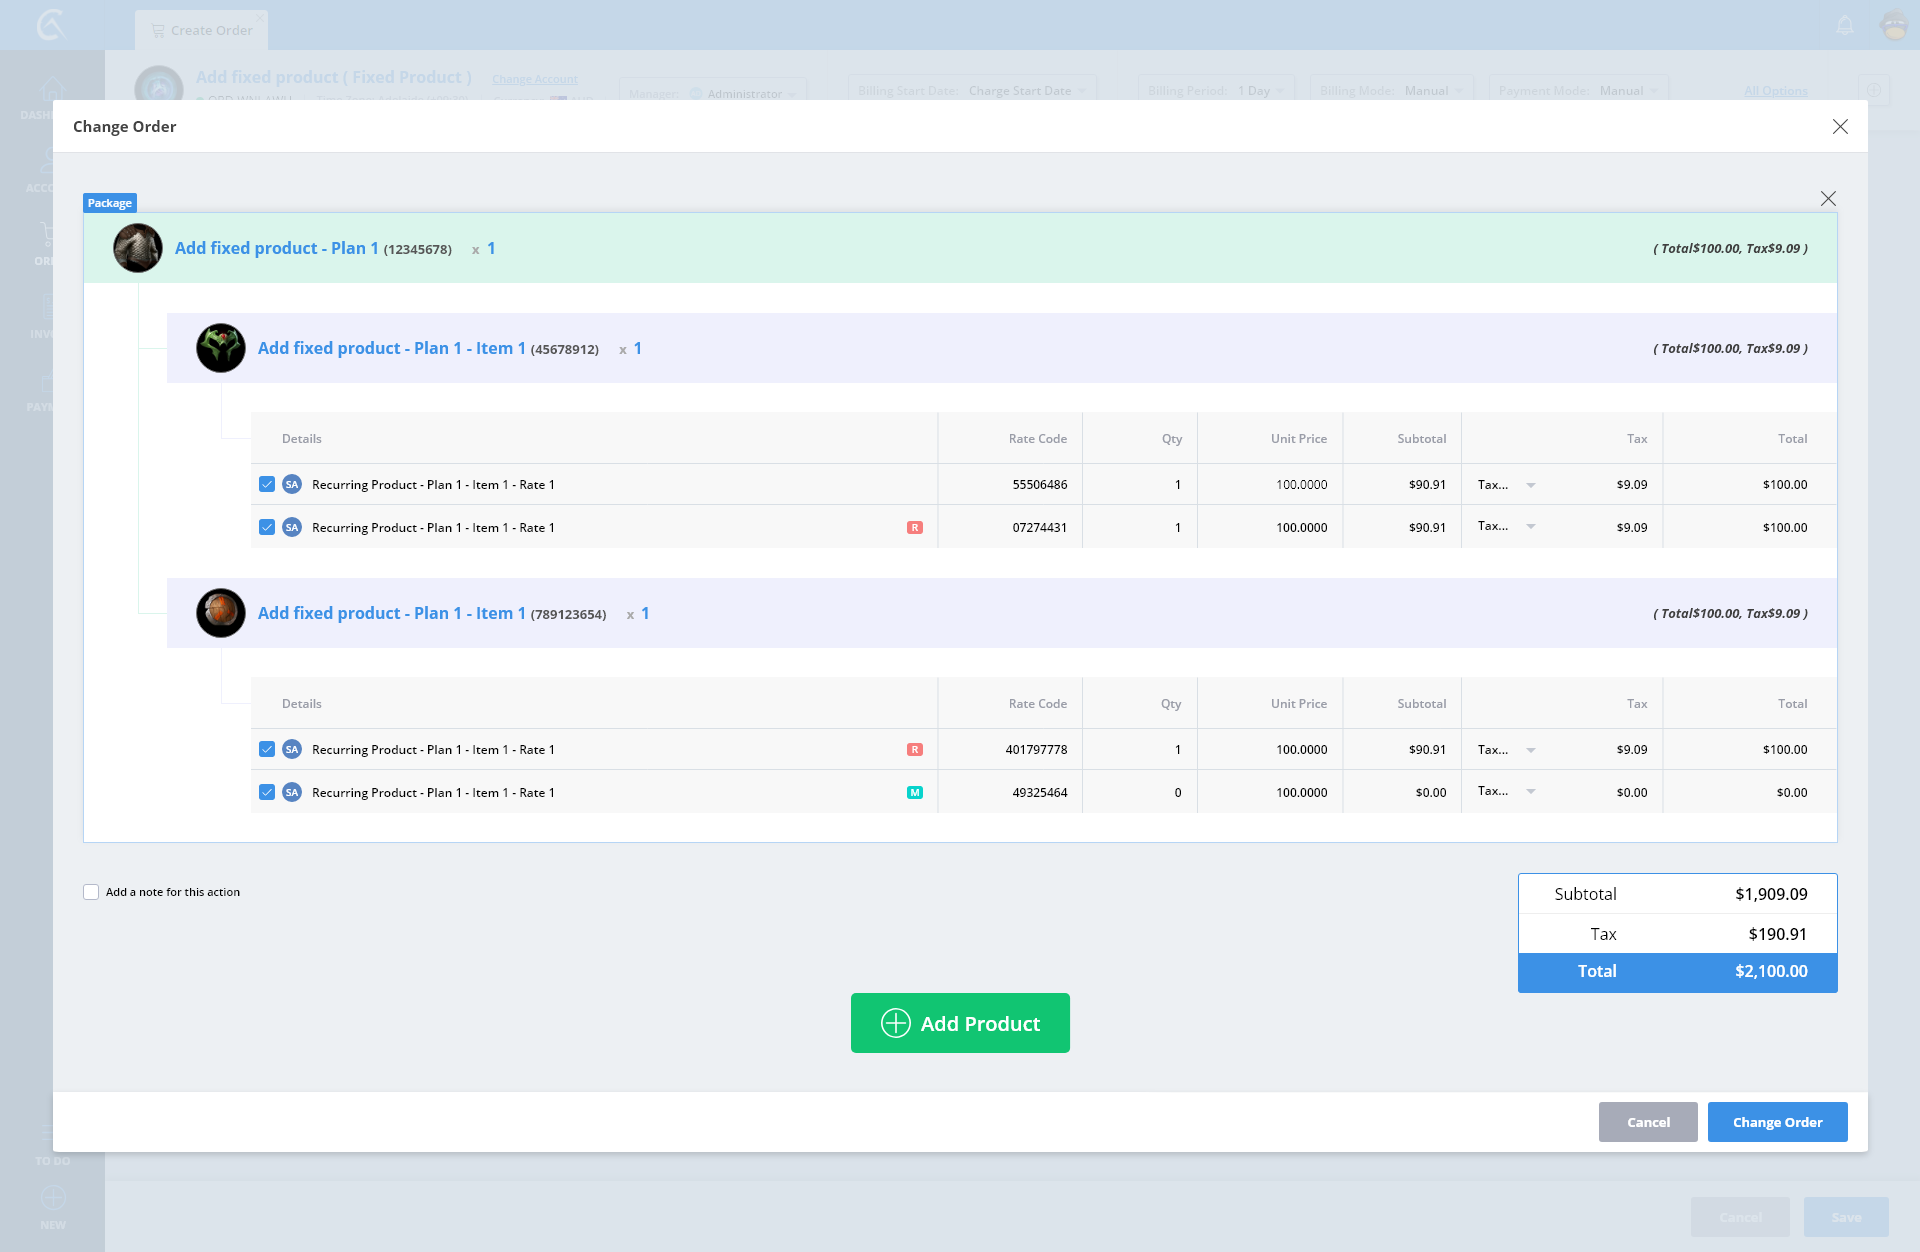Click the Plan 1 package avatar image
The width and height of the screenshot is (1920, 1252).
(138, 248)
